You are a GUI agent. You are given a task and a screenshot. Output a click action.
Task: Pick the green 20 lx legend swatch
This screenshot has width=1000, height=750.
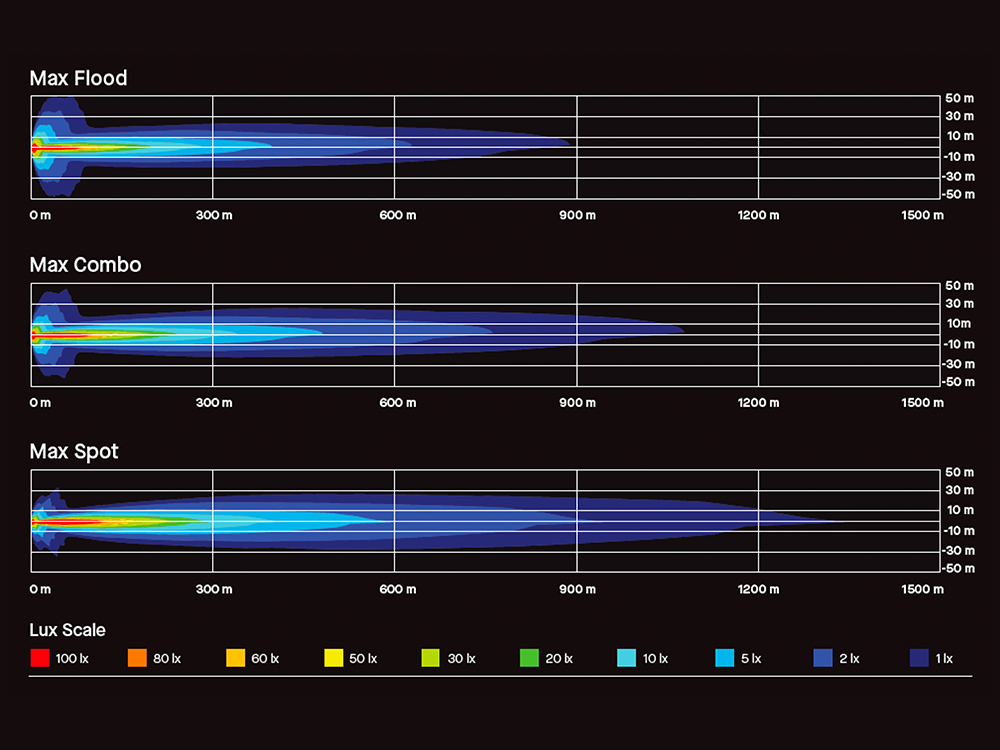(x=530, y=658)
